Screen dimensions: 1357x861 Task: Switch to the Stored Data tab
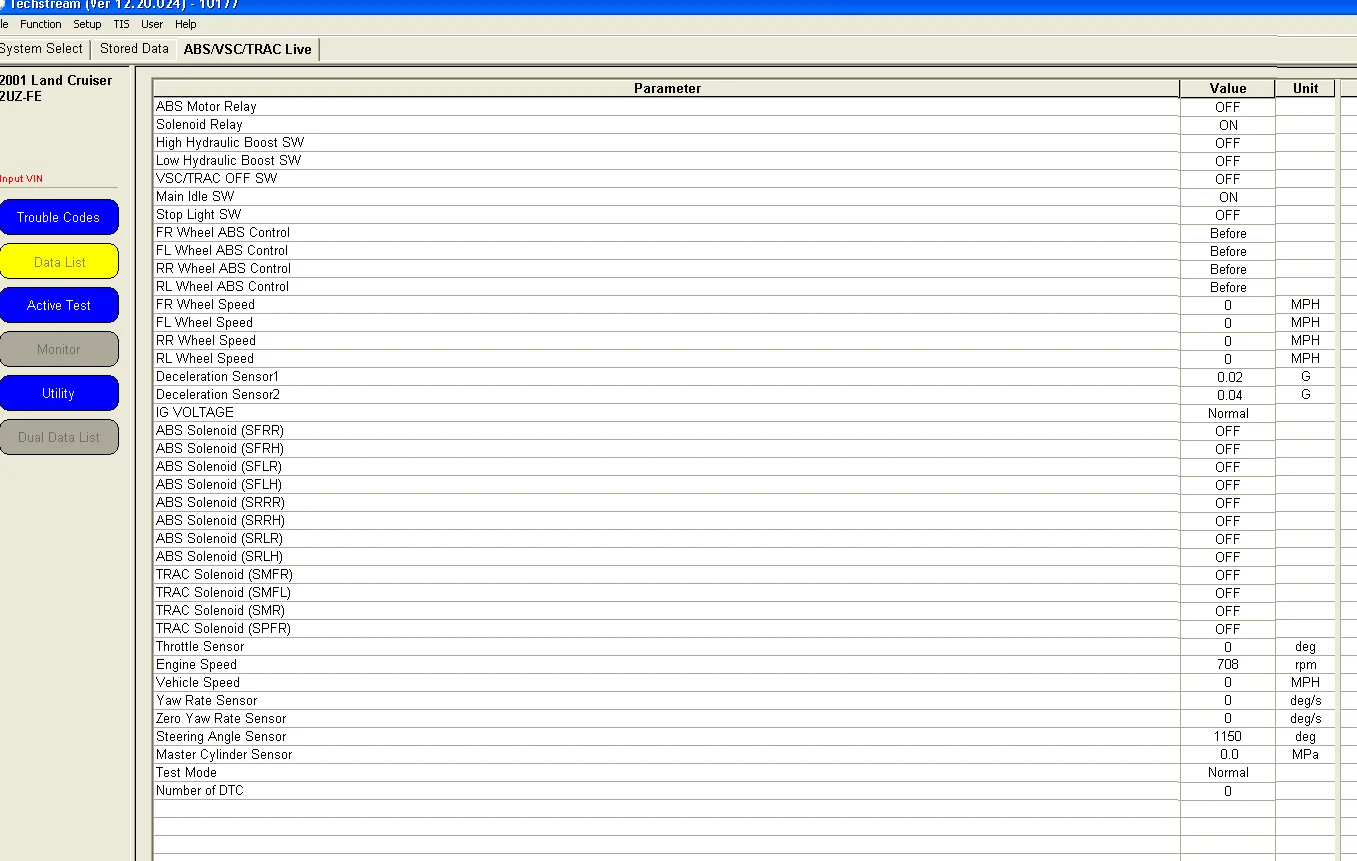click(134, 49)
